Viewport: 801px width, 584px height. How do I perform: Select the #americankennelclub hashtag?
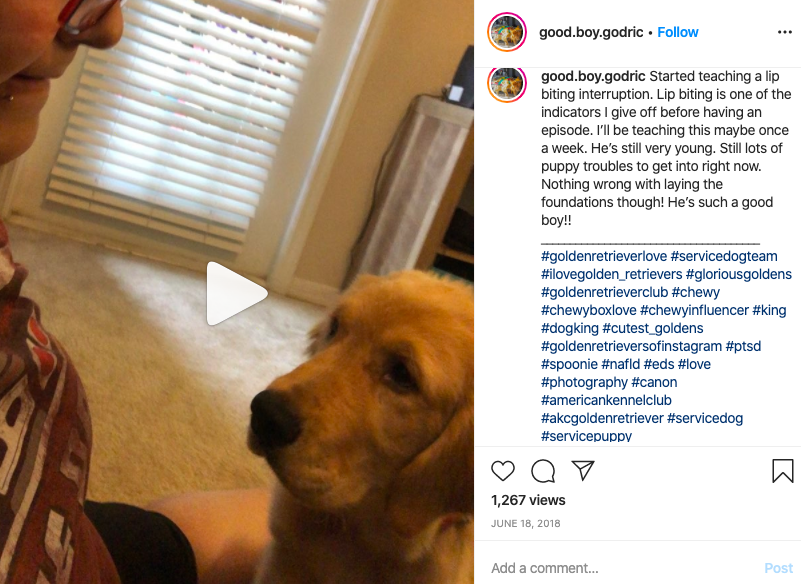click(x=606, y=400)
